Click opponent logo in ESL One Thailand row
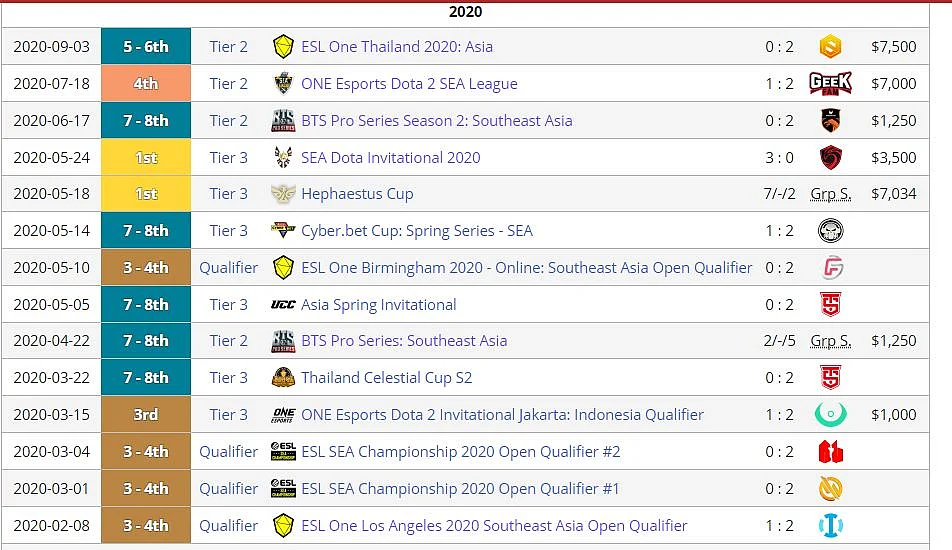 pos(830,47)
